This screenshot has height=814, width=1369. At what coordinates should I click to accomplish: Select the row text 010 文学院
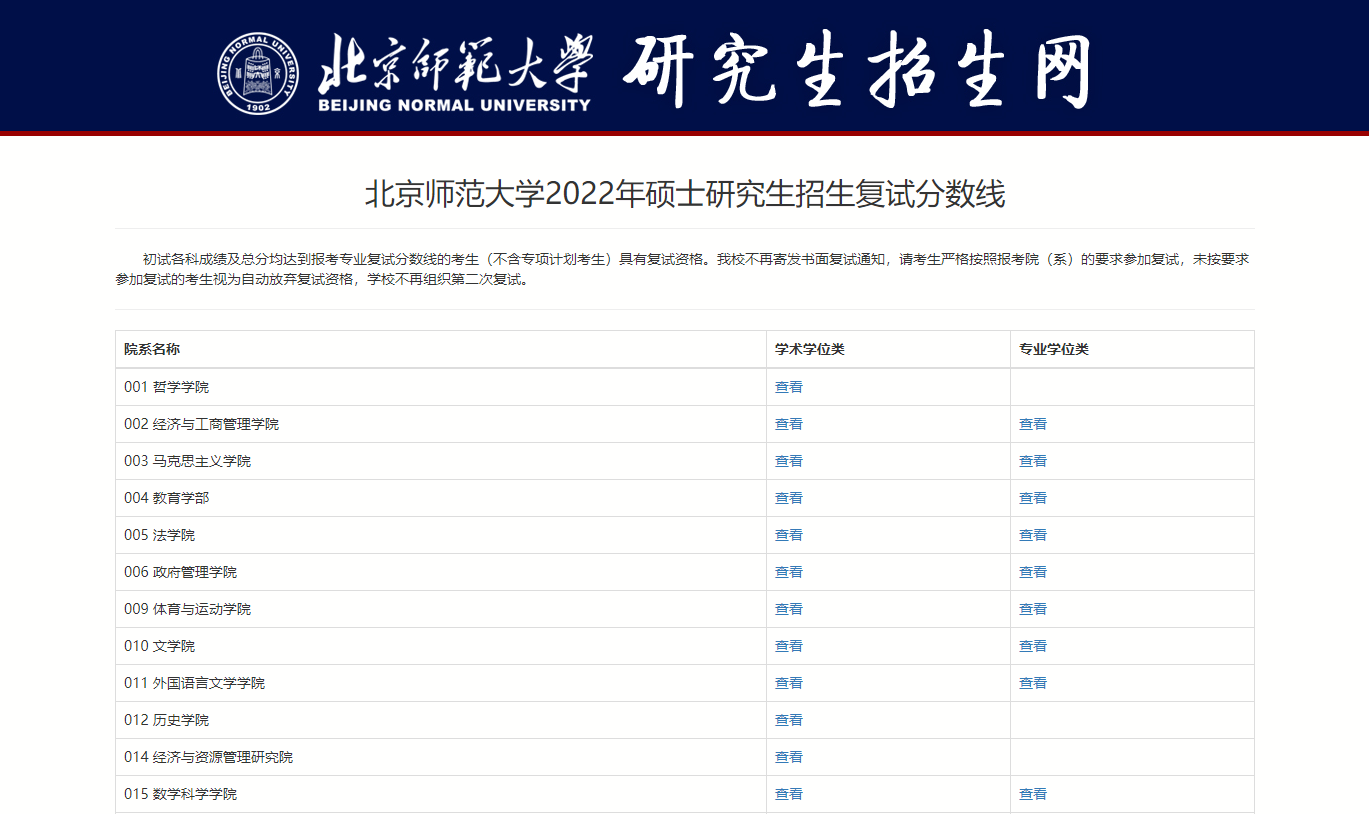tap(160, 646)
